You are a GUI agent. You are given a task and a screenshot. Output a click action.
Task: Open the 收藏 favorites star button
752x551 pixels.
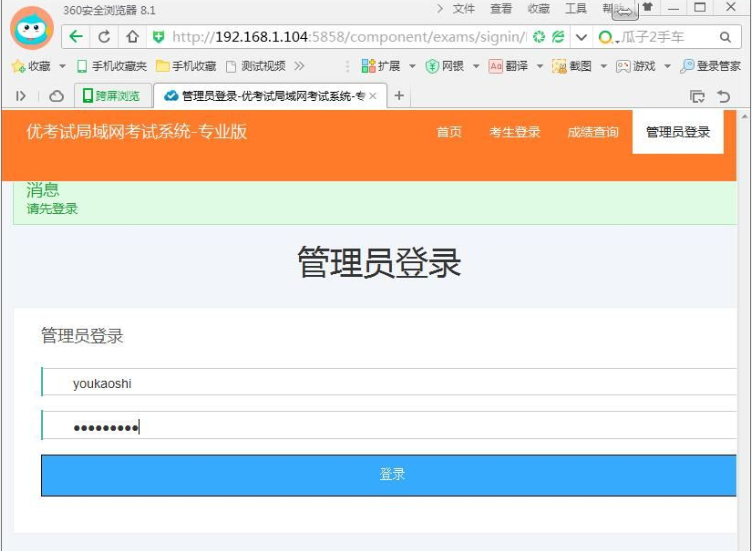pyautogui.click(x=32, y=66)
